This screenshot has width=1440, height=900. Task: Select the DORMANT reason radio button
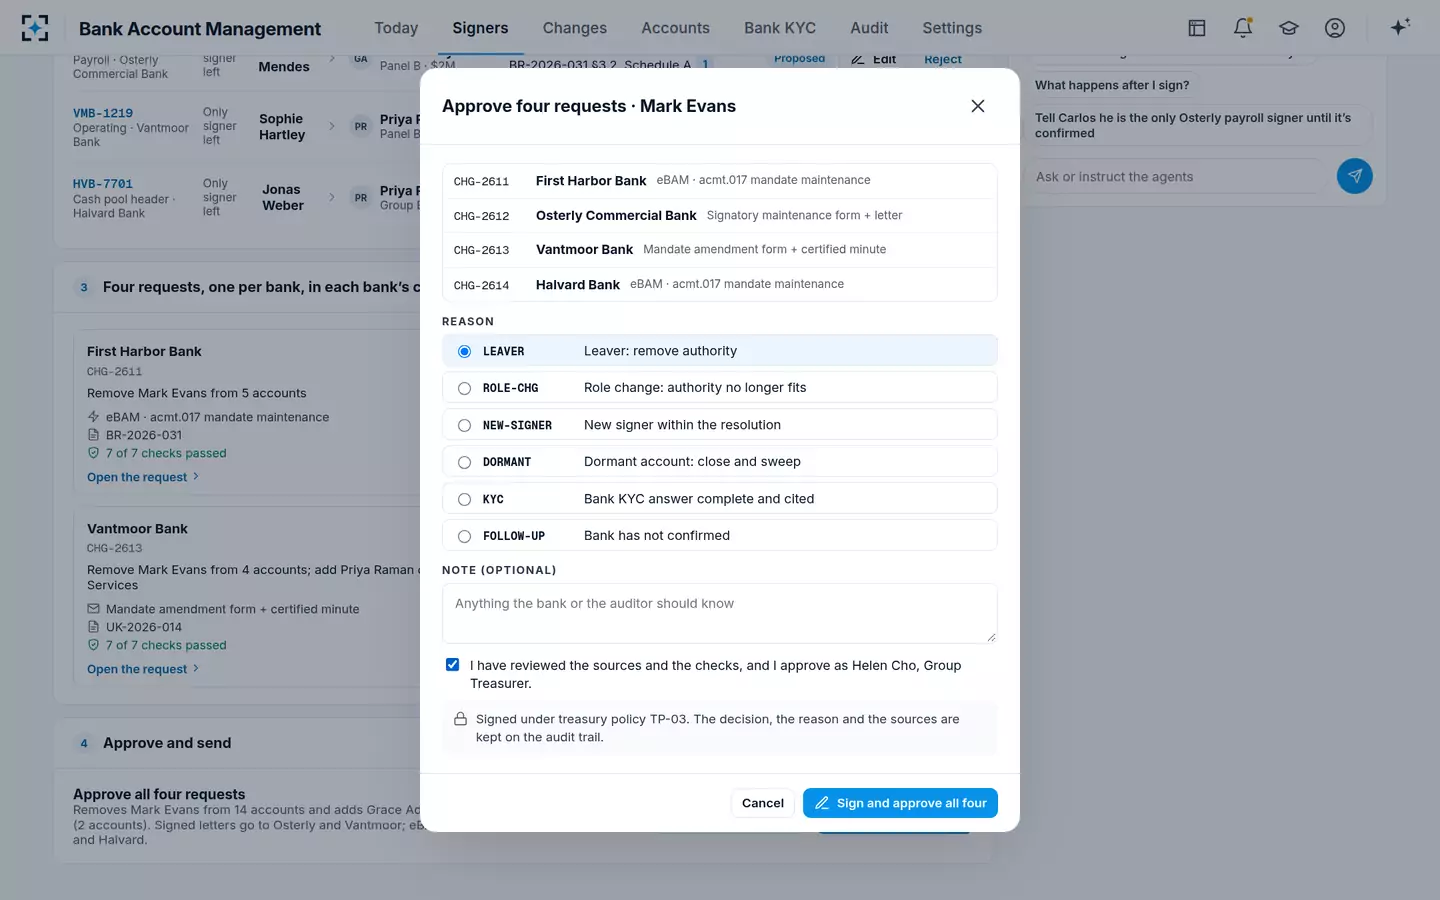[x=464, y=462]
